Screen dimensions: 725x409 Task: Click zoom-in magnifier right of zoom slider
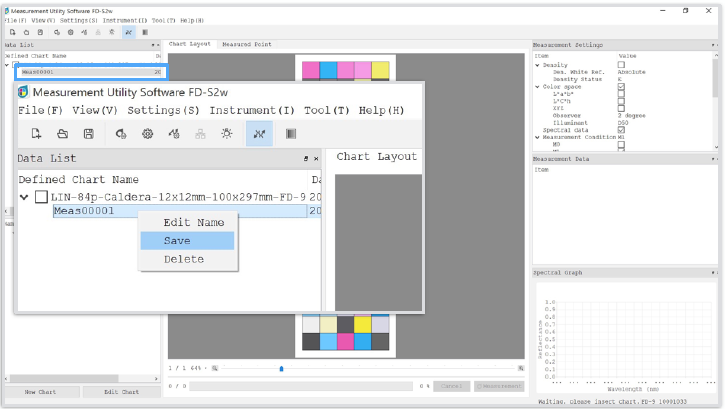pyautogui.click(x=521, y=368)
